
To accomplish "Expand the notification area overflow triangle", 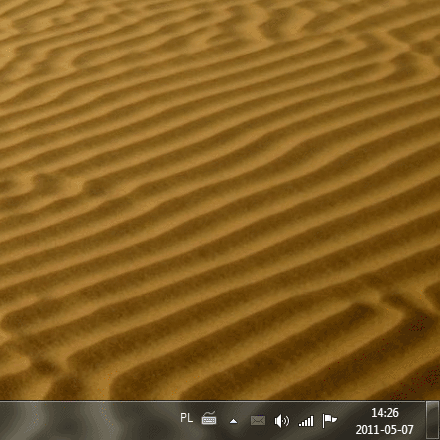I will point(234,421).
